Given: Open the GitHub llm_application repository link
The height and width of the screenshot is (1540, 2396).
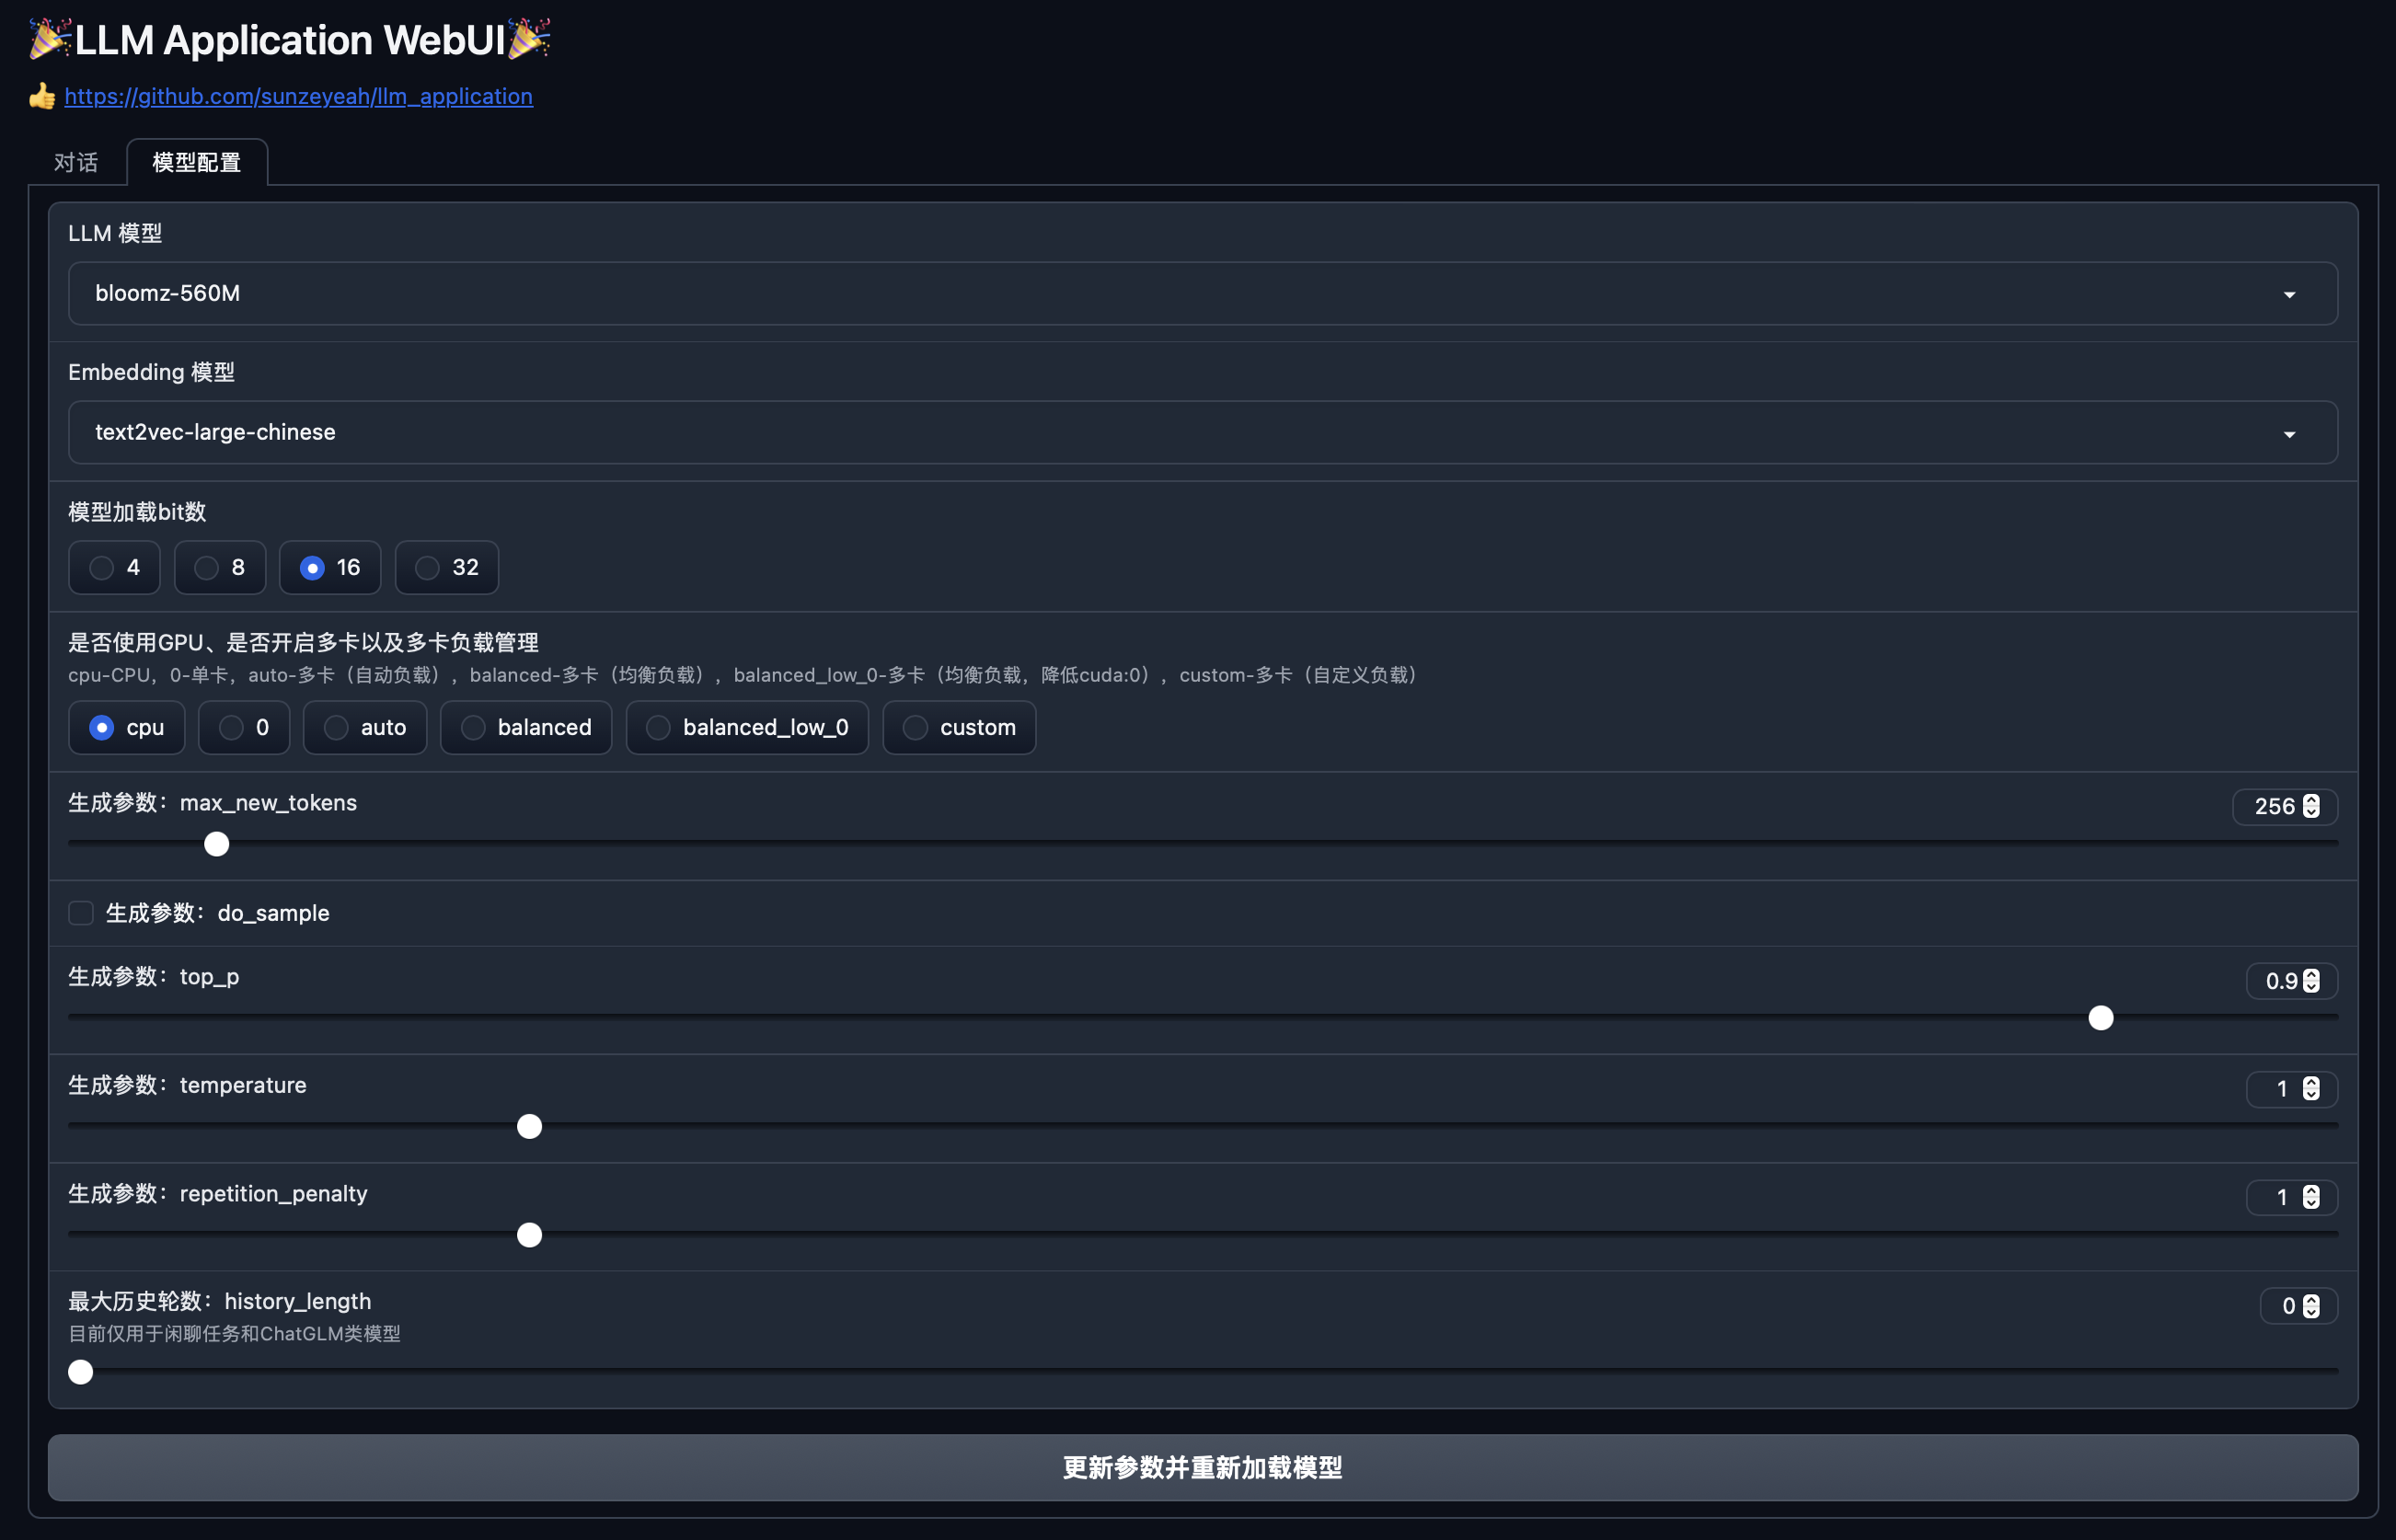Looking at the screenshot, I should (298, 96).
